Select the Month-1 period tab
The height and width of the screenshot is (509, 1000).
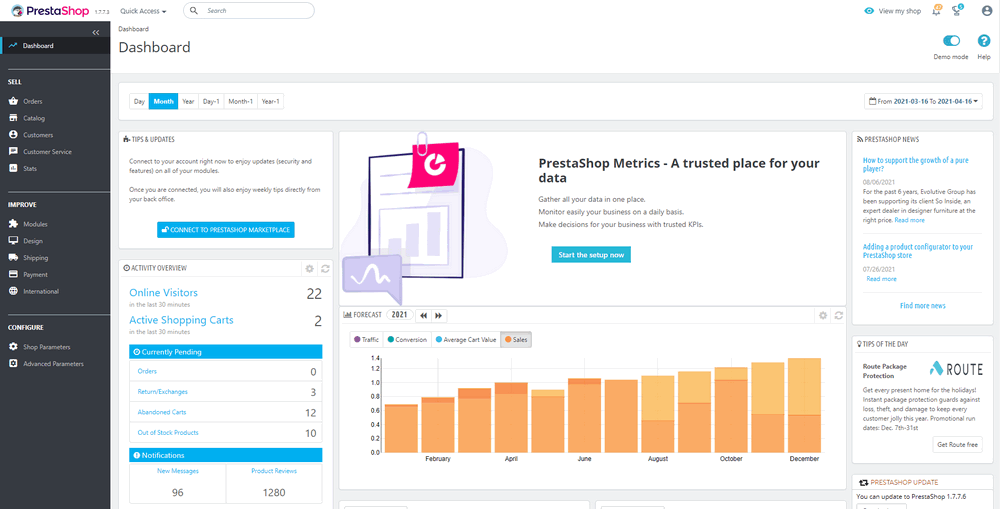(241, 101)
